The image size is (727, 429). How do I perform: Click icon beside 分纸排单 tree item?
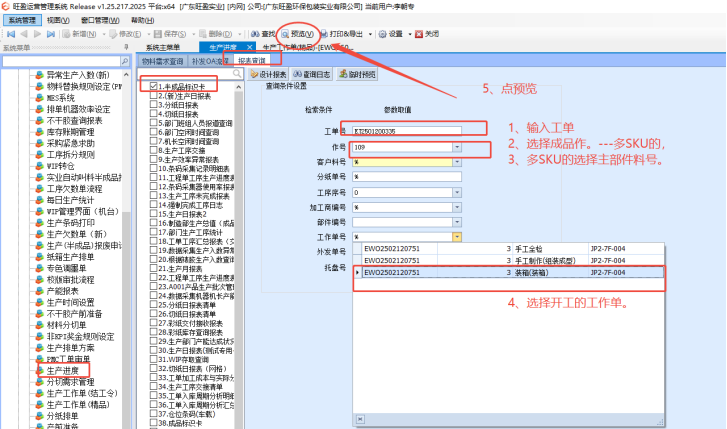pyautogui.click(x=40, y=416)
